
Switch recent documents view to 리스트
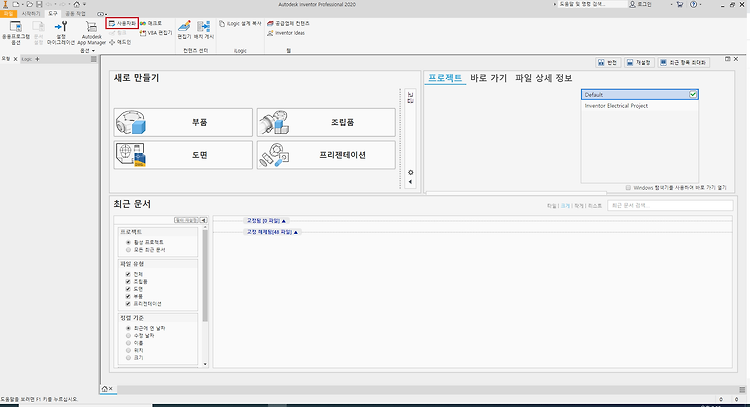pos(595,206)
